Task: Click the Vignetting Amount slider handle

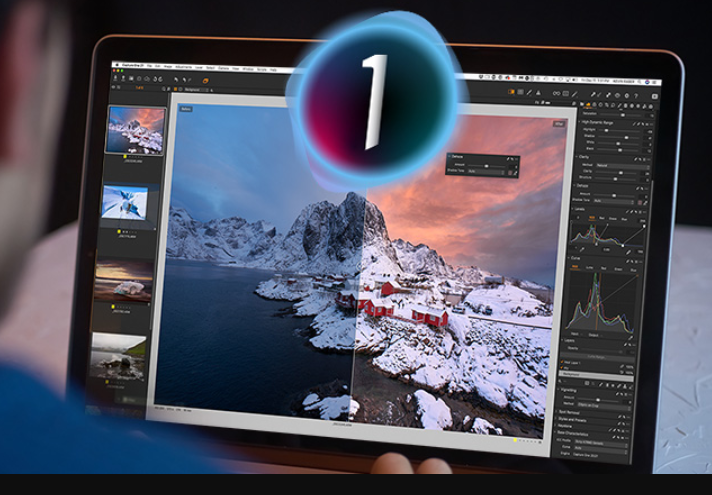Action: (x=598, y=400)
